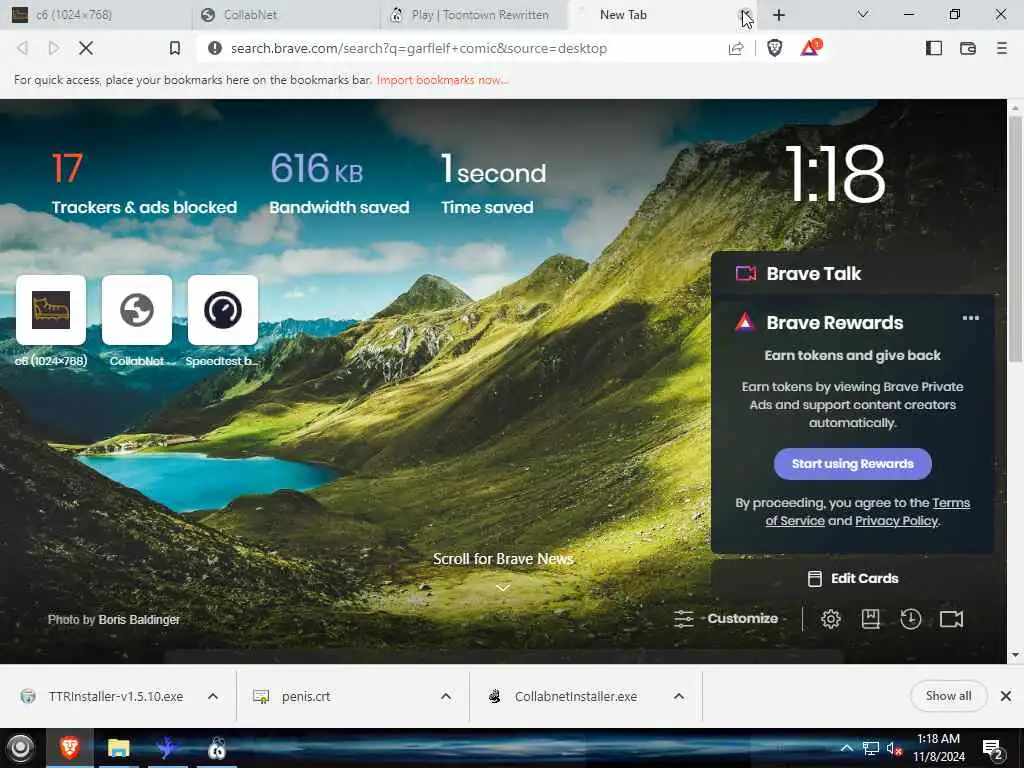This screenshot has height=768, width=1024.
Task: Open the CollabNet top site tile
Action: [137, 310]
